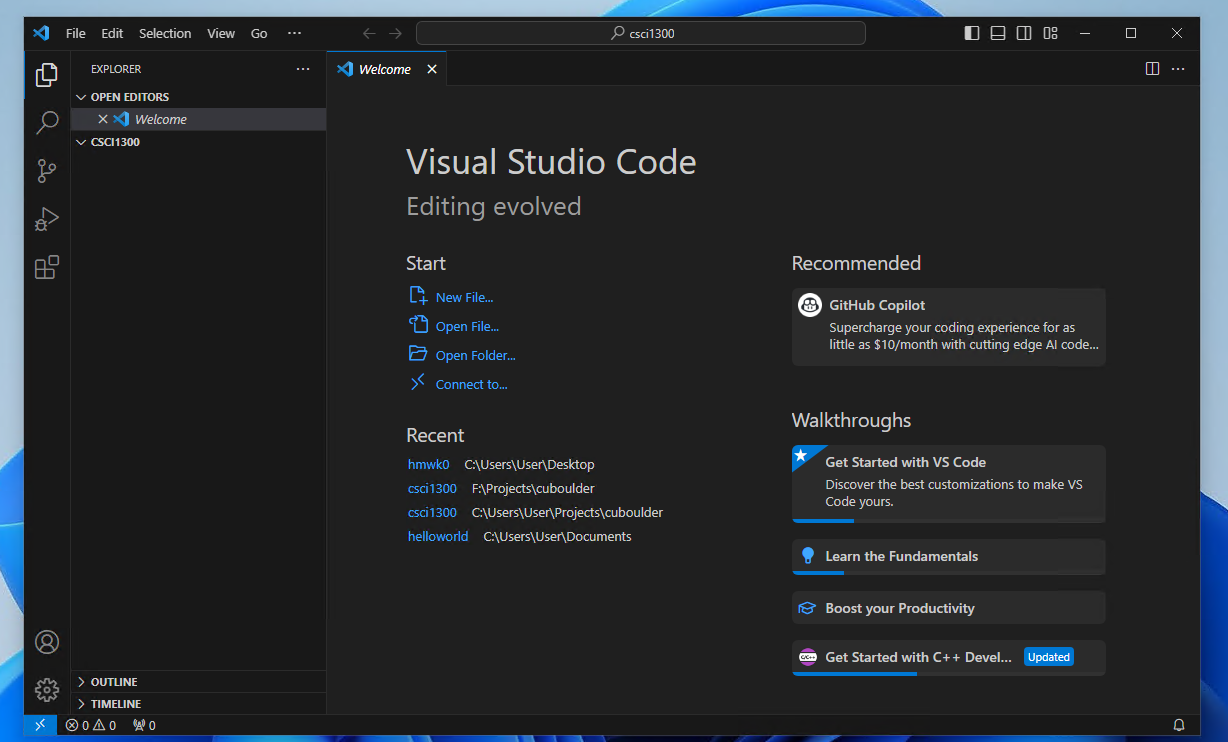Open Boost your Productivity walkthrough

tap(949, 608)
